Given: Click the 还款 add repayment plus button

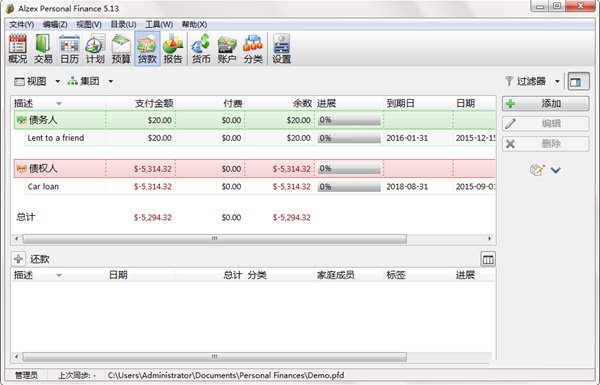Looking at the screenshot, I should click(18, 259).
